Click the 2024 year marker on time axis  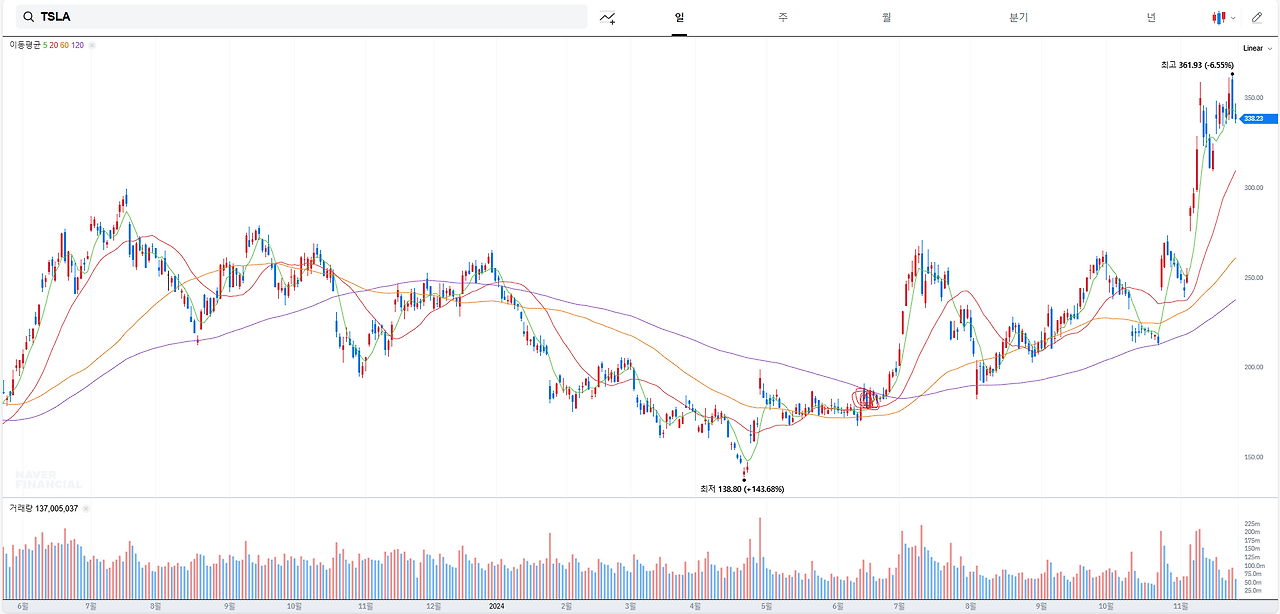[x=497, y=606]
